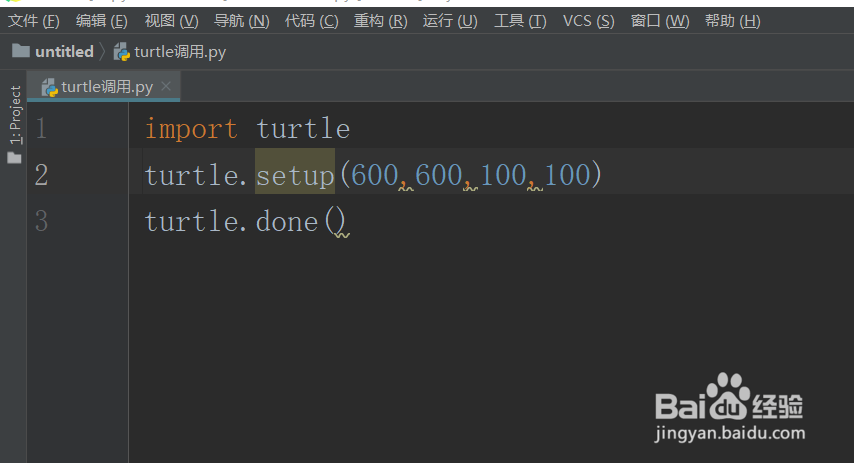Open the 编辑 (Edit) menu
This screenshot has width=854, height=463.
(x=101, y=21)
